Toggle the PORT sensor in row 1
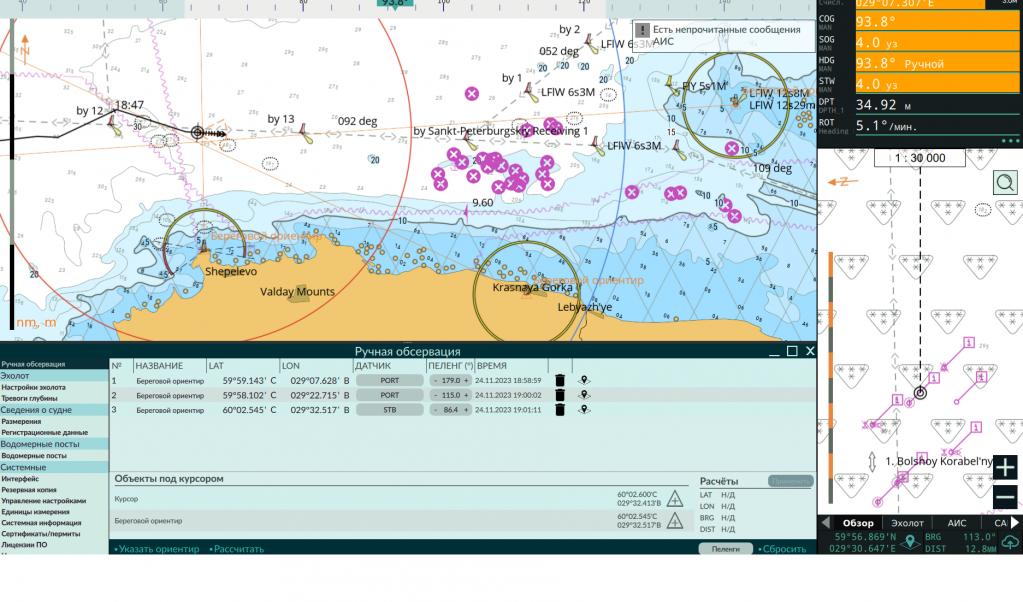 tap(389, 380)
